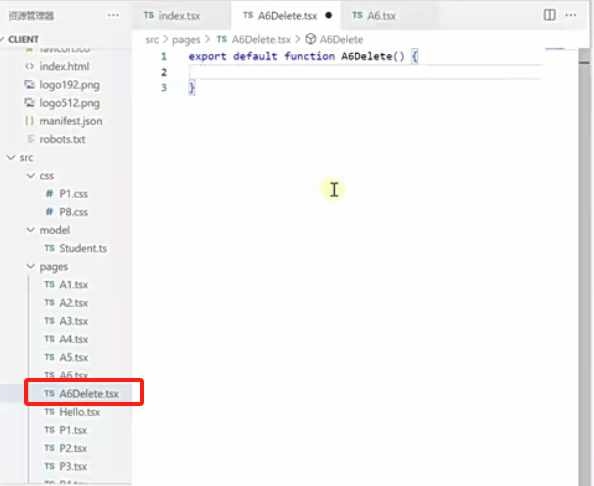This screenshot has width=594, height=486.
Task: Click the robots.txt text file icon
Action: [x=31, y=139]
